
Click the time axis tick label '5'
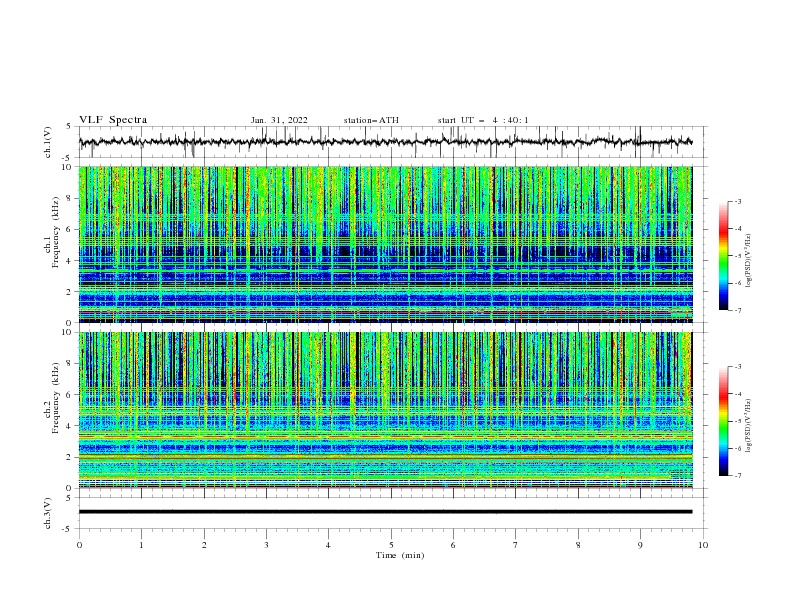(x=391, y=545)
